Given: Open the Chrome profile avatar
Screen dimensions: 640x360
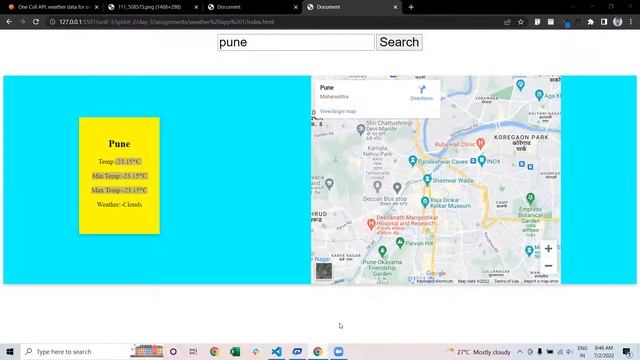Looking at the screenshot, I should click(x=618, y=22).
